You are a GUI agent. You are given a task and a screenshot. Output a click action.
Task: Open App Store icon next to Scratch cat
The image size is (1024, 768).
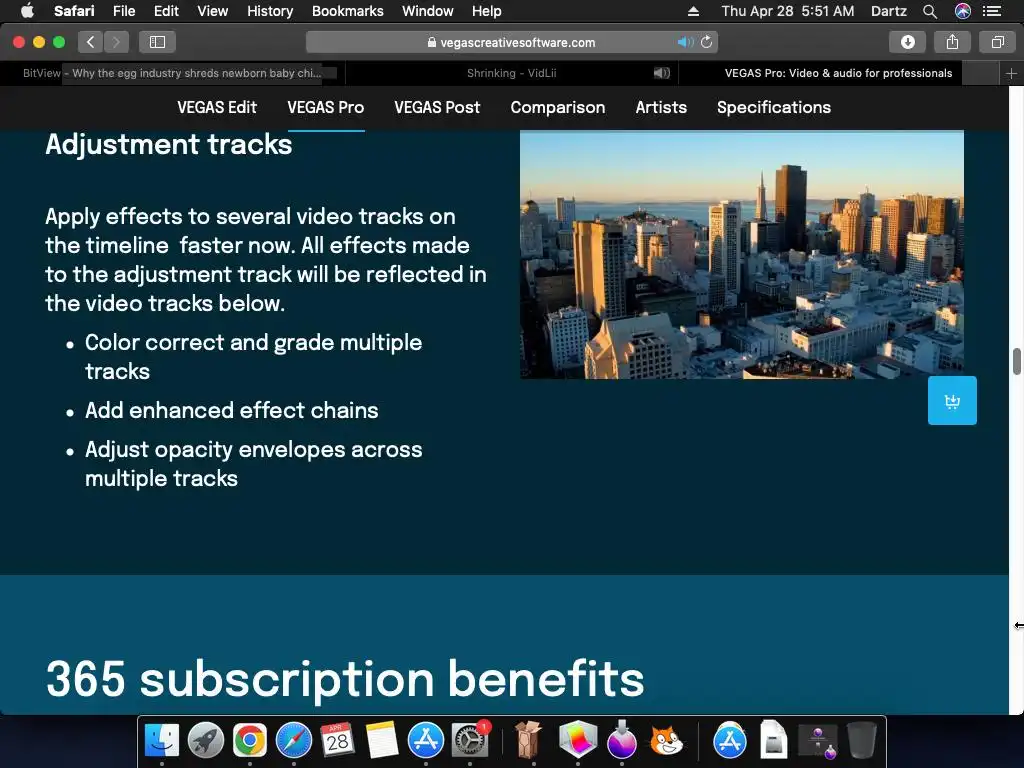point(729,741)
